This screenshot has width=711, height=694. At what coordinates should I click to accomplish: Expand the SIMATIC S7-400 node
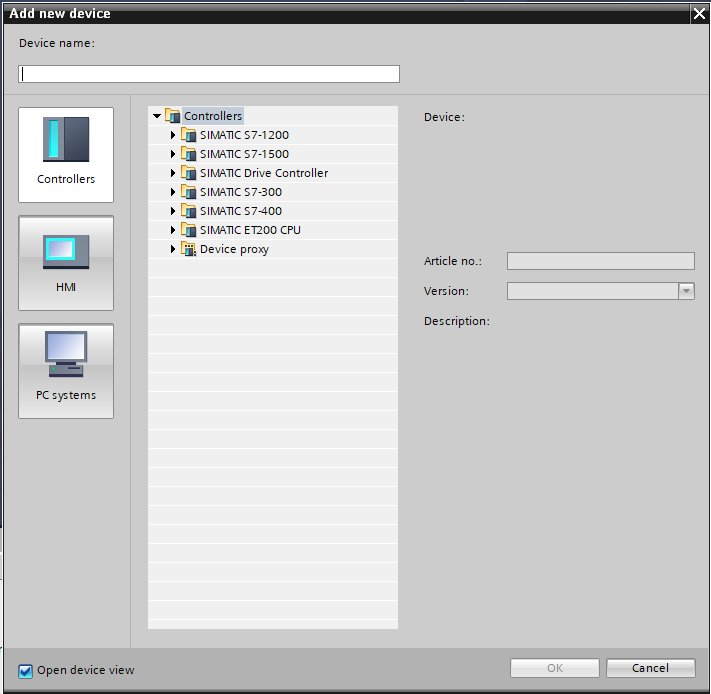[x=173, y=211]
